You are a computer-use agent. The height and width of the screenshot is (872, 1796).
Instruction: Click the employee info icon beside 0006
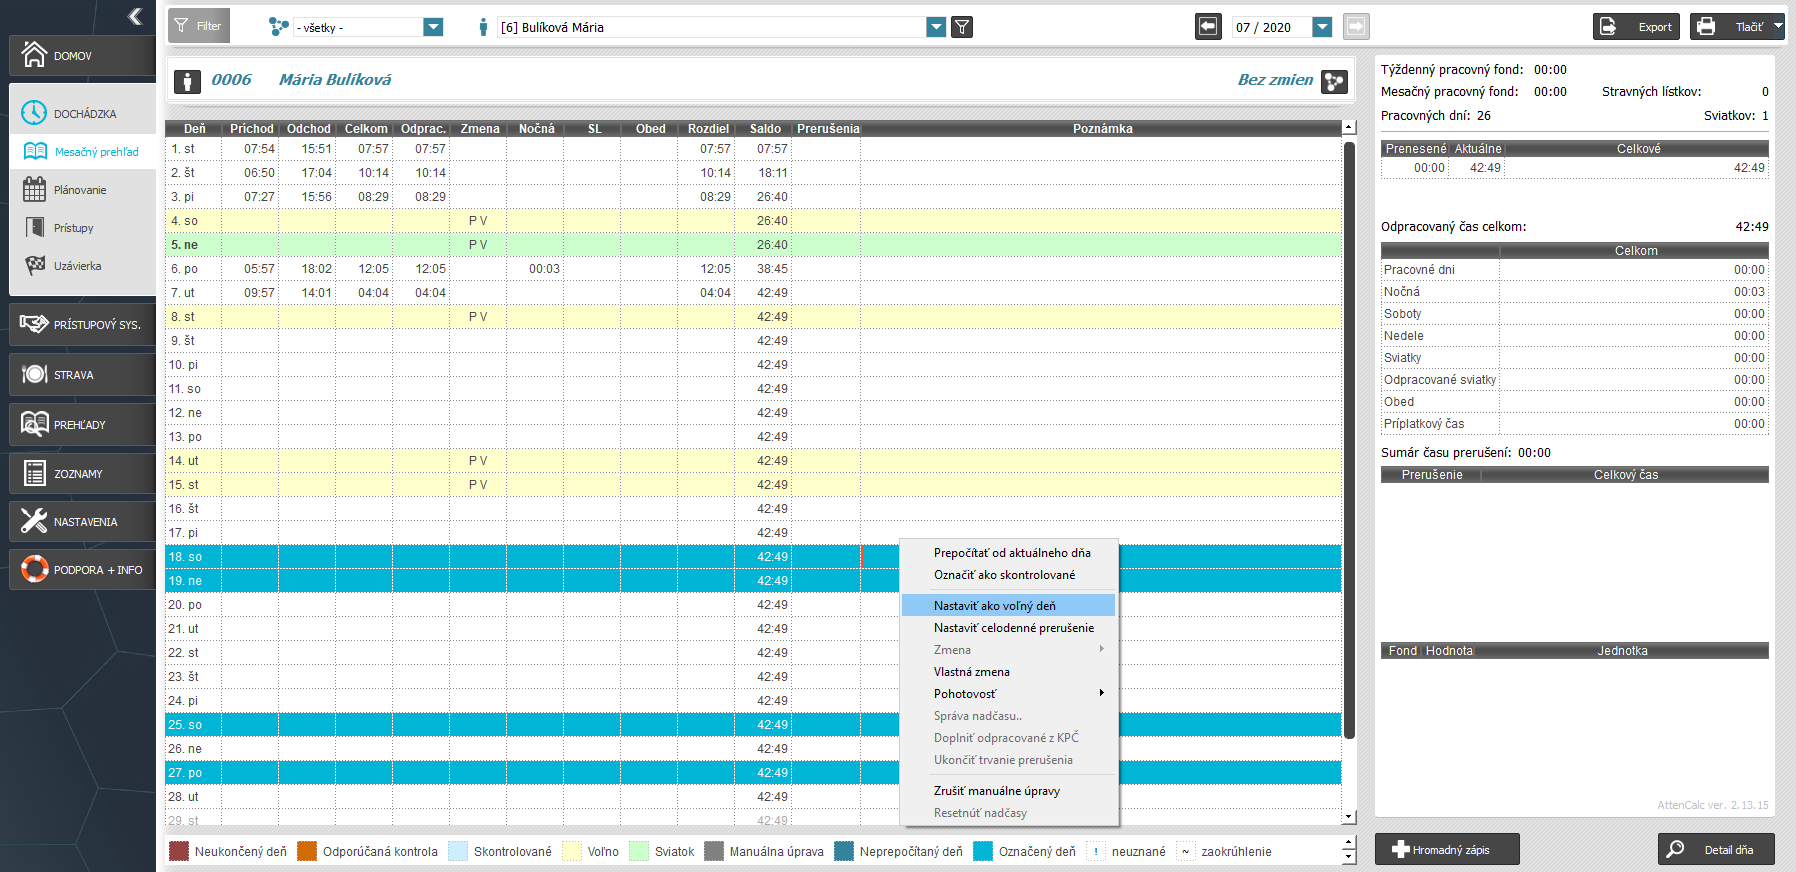pyautogui.click(x=187, y=81)
